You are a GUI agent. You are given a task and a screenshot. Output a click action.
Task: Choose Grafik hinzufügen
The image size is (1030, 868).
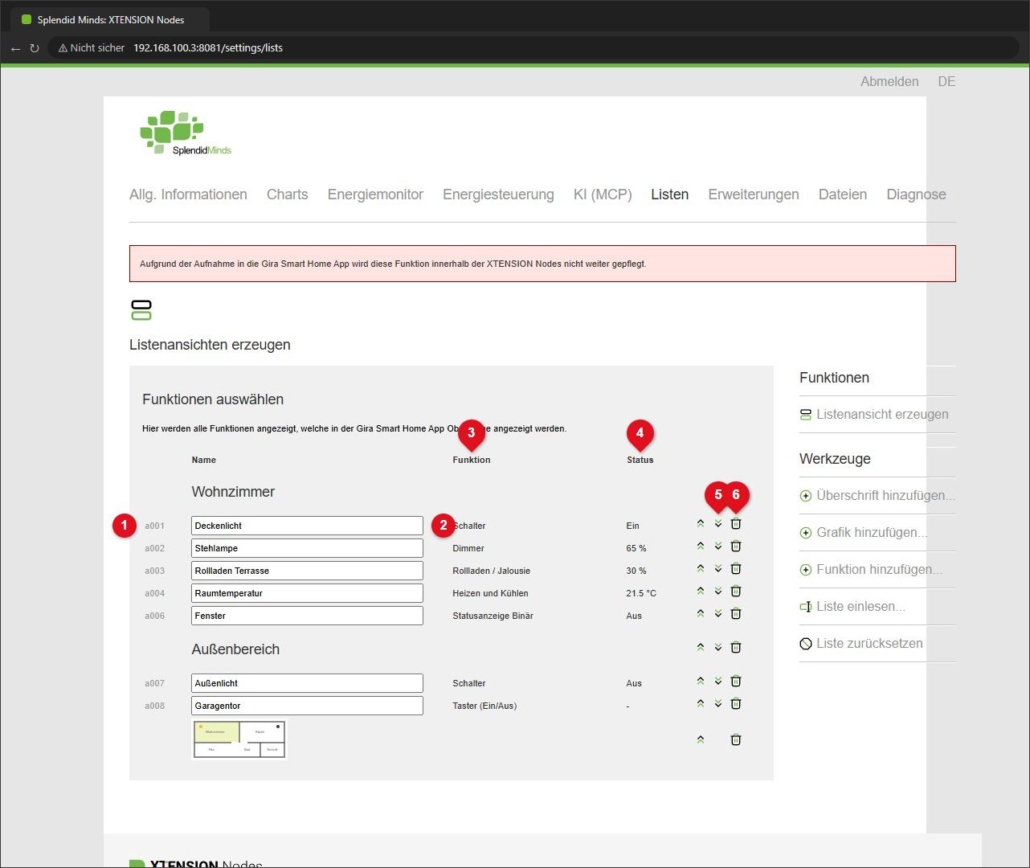(x=863, y=532)
